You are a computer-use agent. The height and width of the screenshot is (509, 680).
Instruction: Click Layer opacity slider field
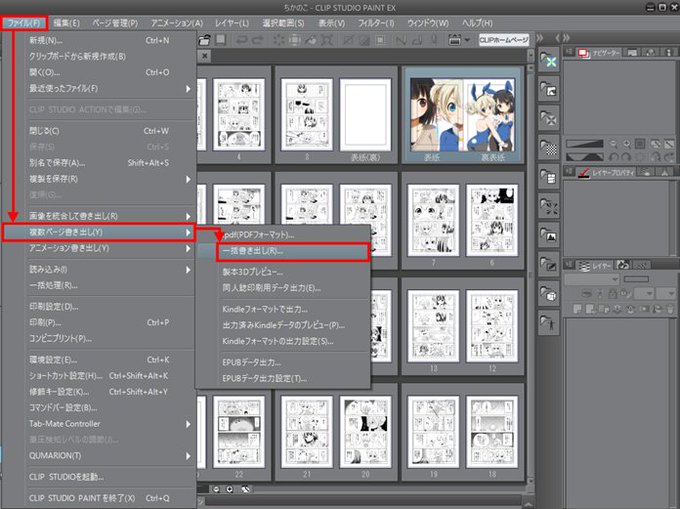click(636, 280)
